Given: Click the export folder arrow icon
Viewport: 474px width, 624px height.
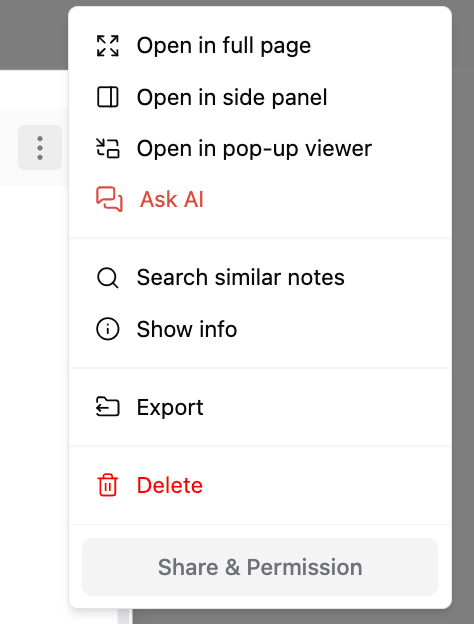Looking at the screenshot, I should point(107,407).
